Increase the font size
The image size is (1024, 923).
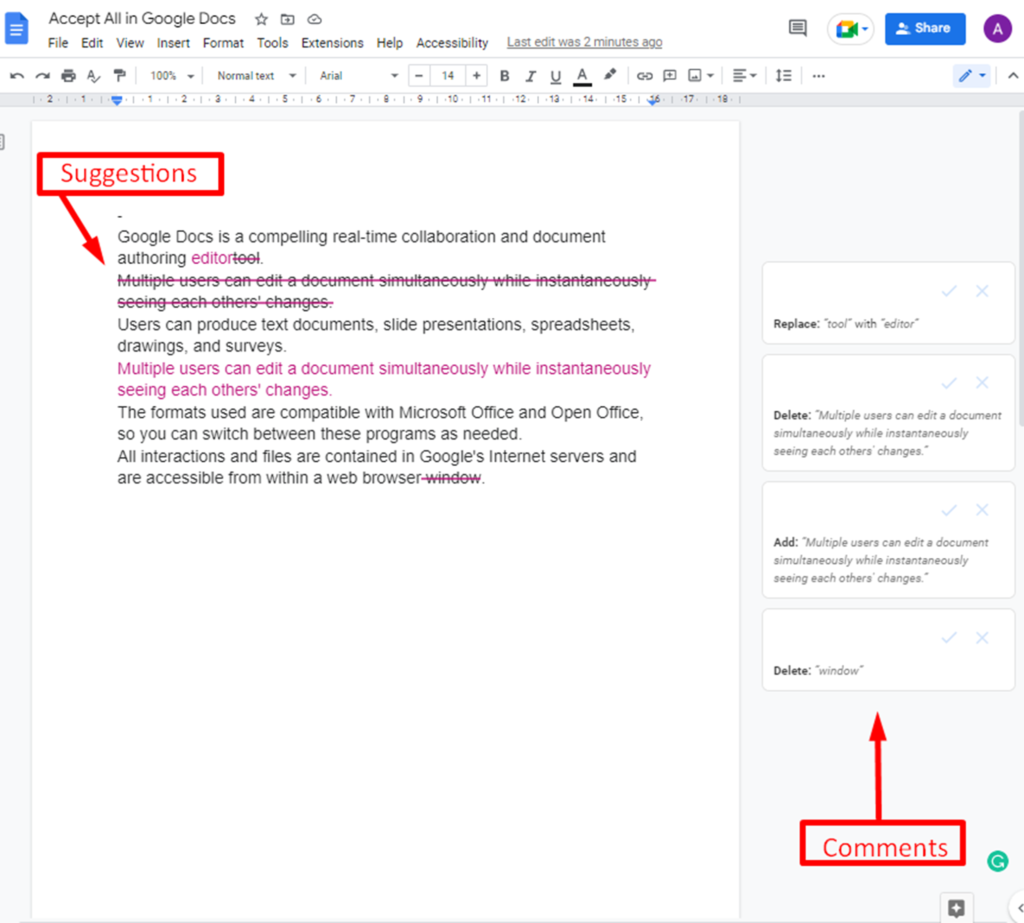[x=477, y=76]
